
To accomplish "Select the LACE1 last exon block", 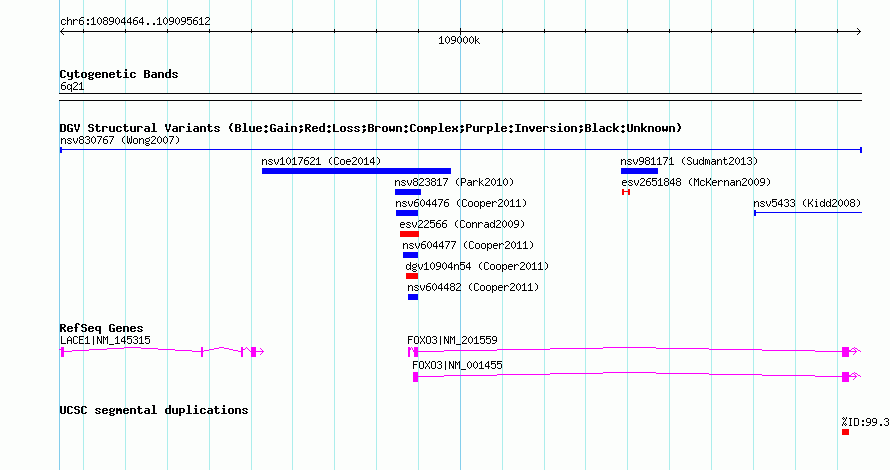I will pyautogui.click(x=254, y=352).
